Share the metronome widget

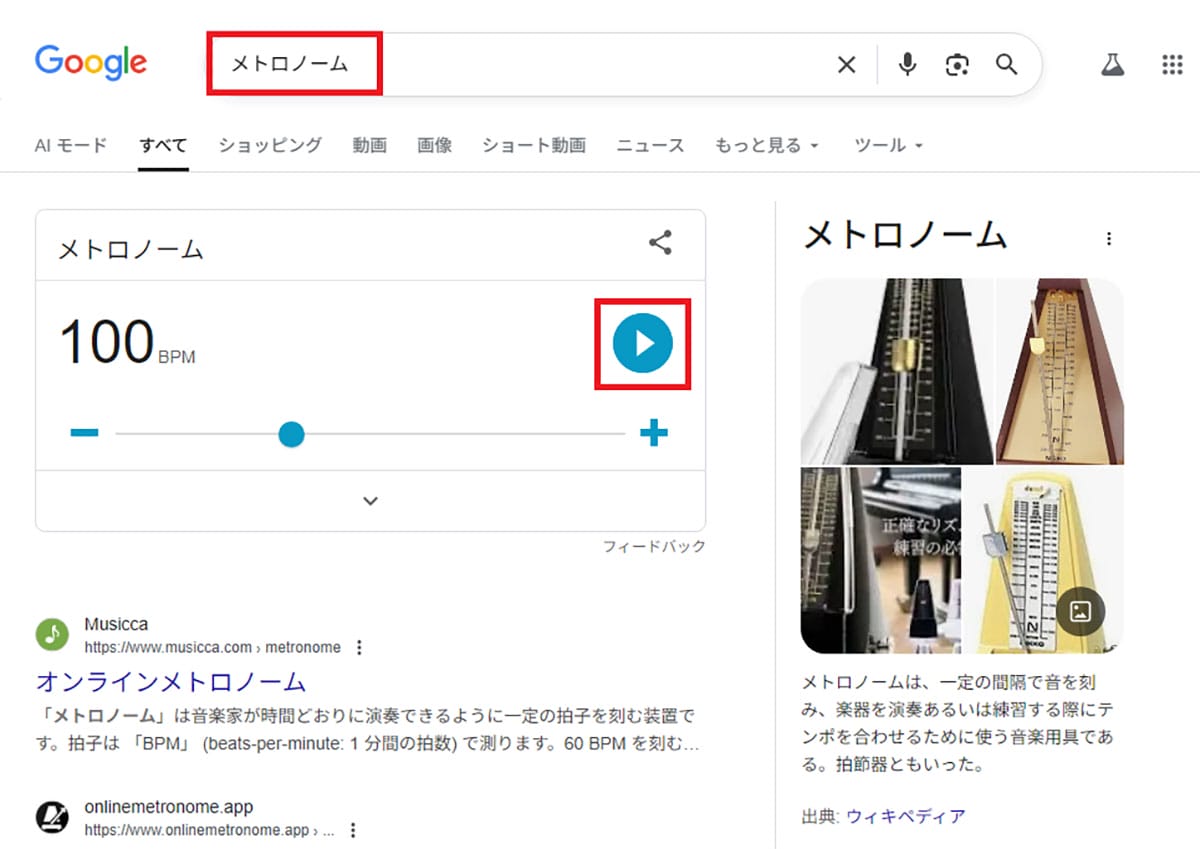661,243
